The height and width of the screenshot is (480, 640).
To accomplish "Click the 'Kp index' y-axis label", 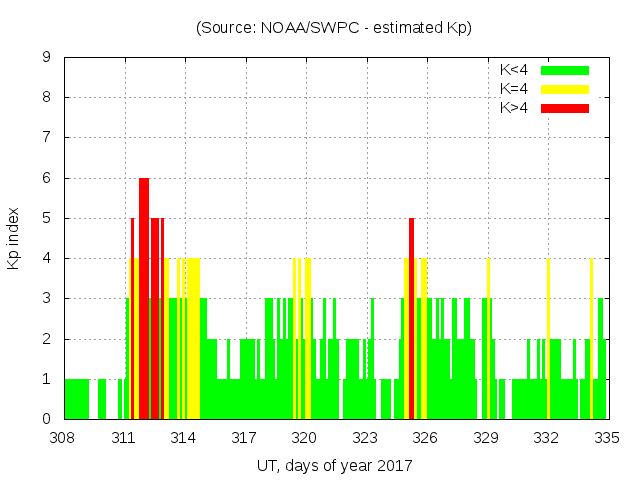I will (x=14, y=238).
